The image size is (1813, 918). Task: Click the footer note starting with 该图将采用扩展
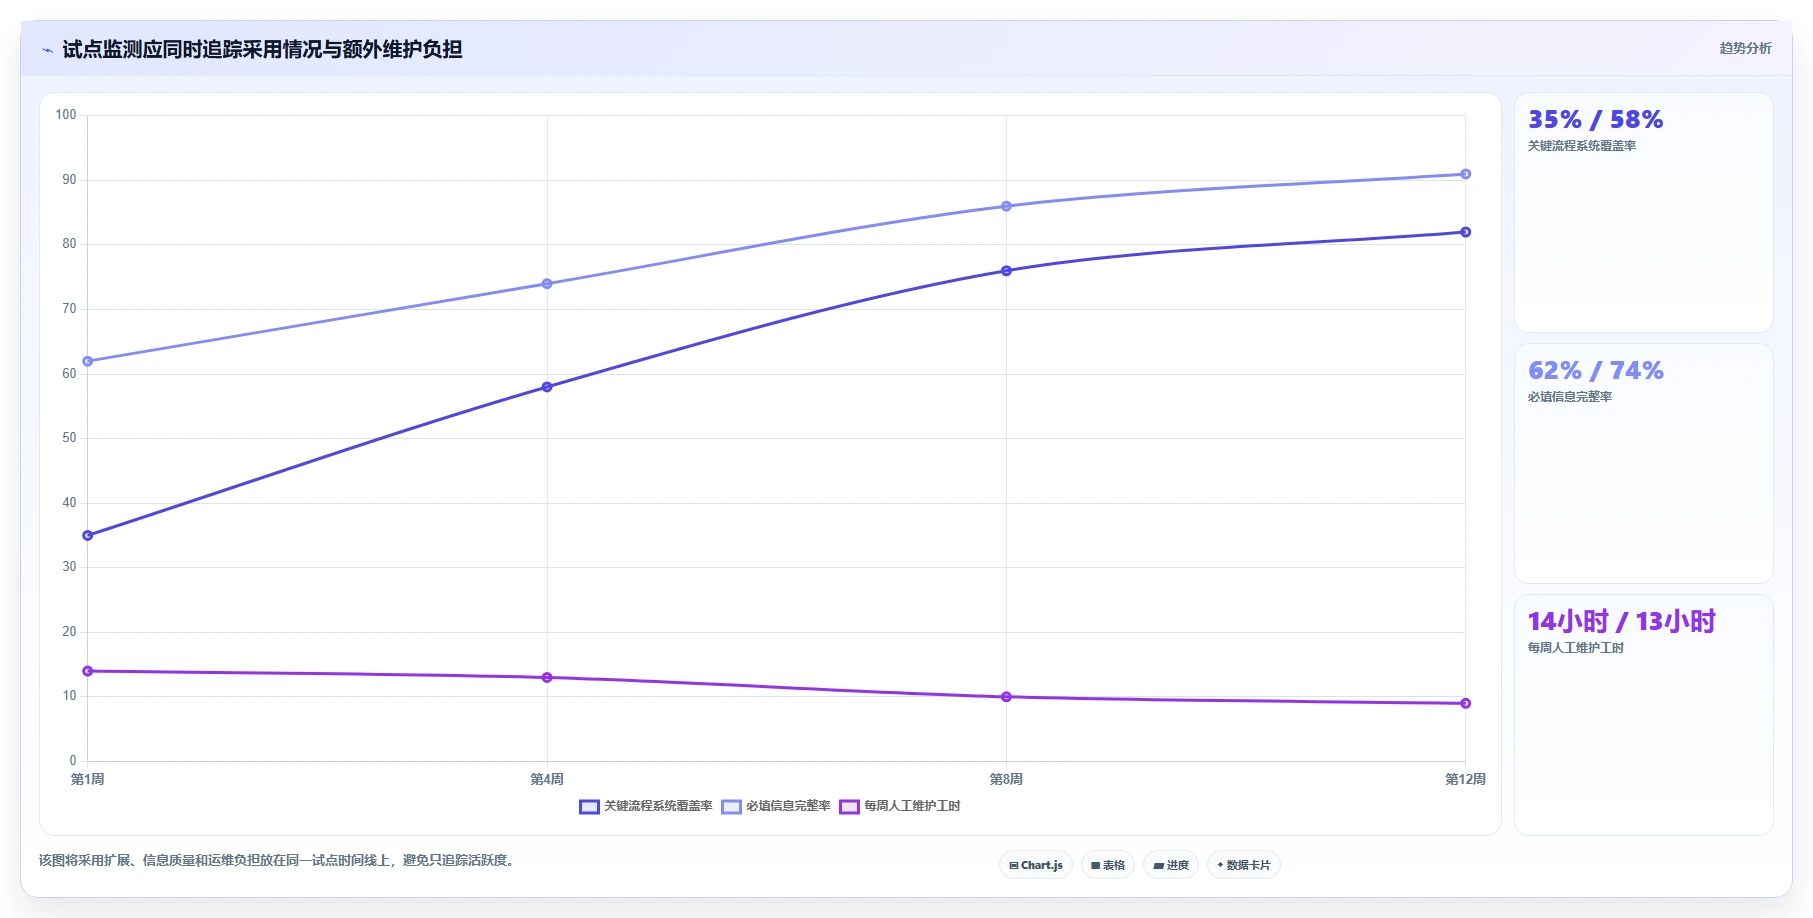[x=279, y=860]
